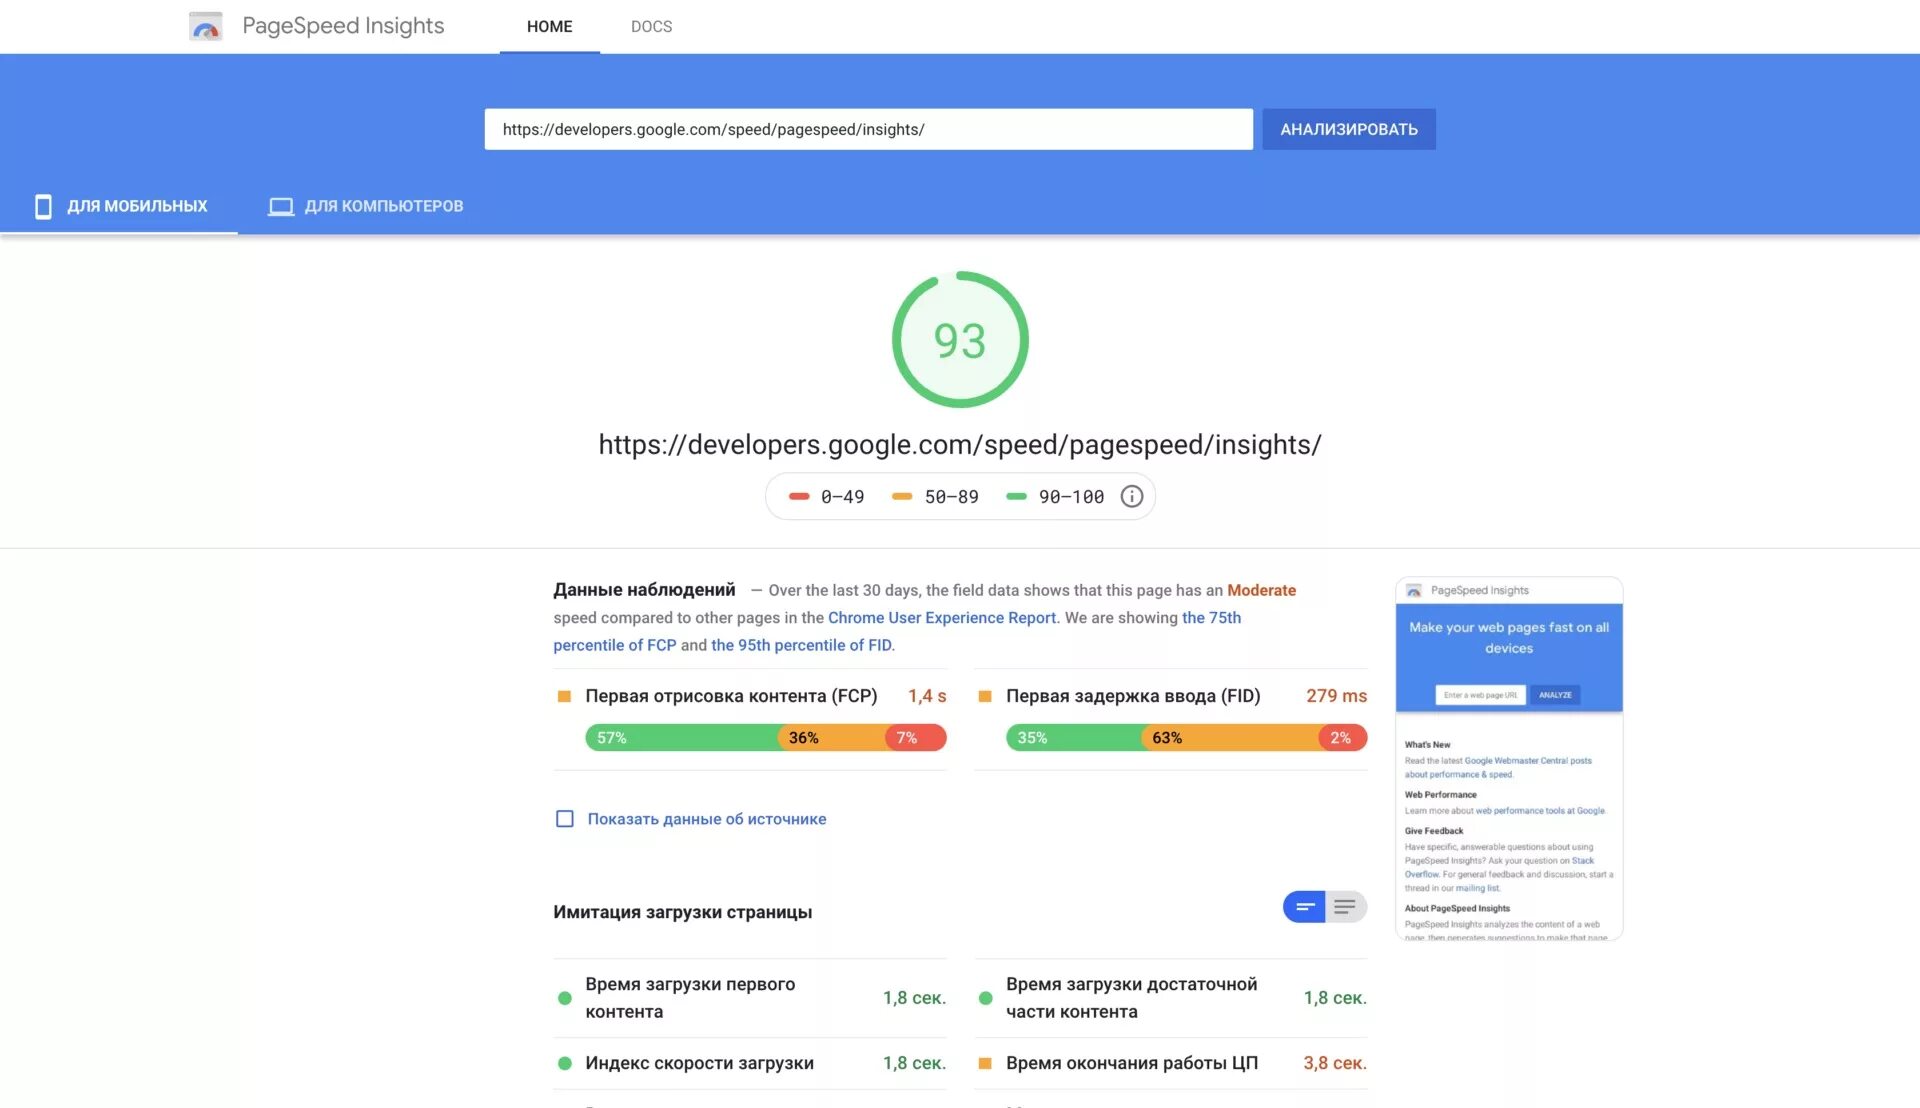Viewport: 1920px width, 1108px height.
Task: Open the HOME tab
Action: point(550,27)
